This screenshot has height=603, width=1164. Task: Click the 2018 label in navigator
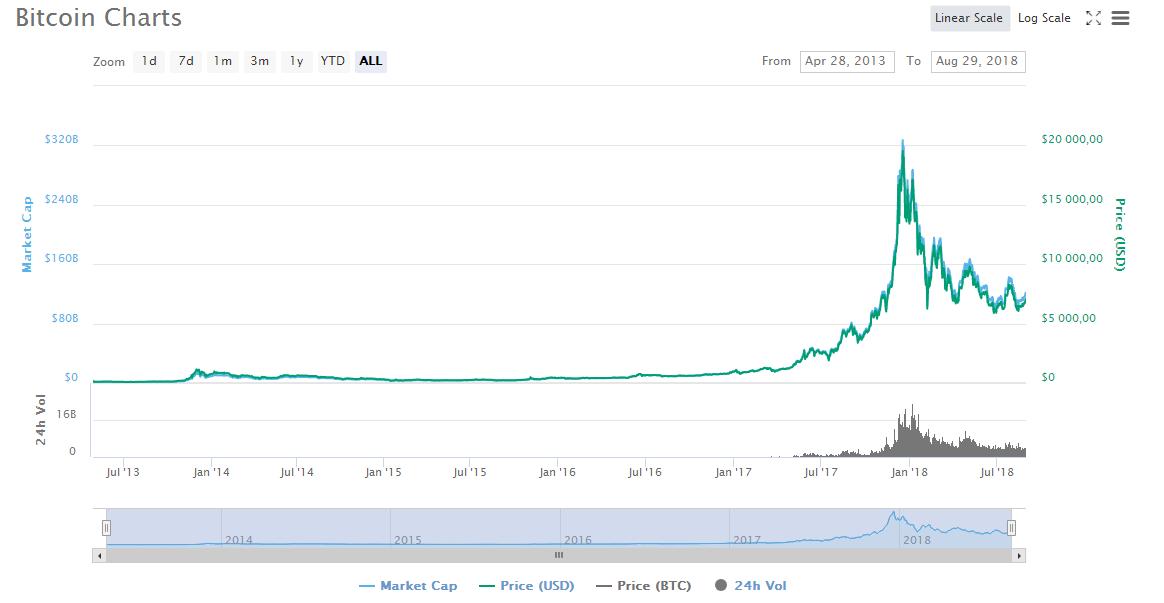[x=917, y=540]
